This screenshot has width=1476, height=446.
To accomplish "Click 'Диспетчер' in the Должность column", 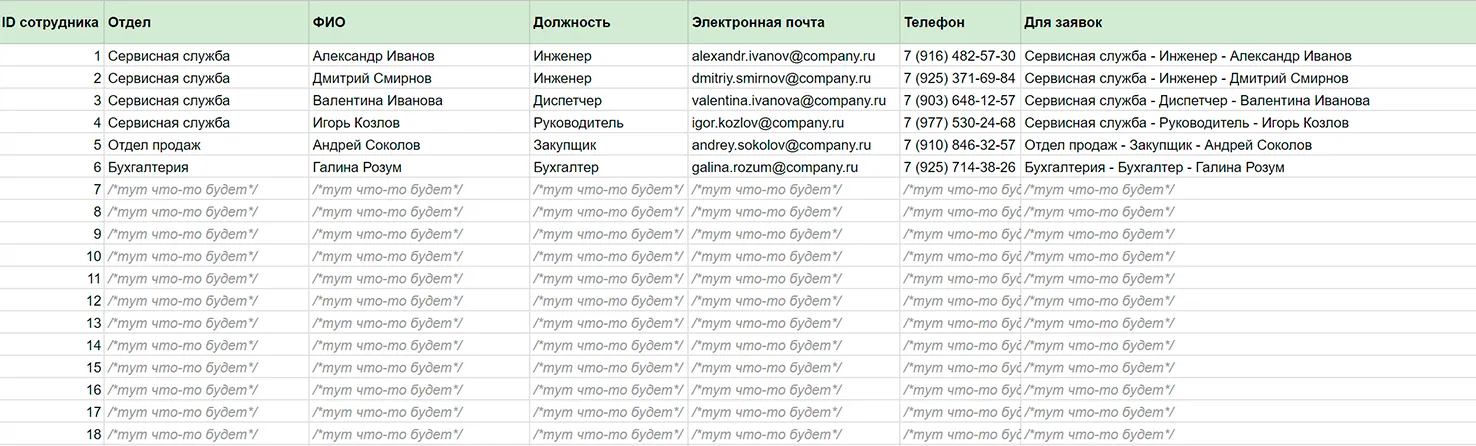I will point(609,100).
